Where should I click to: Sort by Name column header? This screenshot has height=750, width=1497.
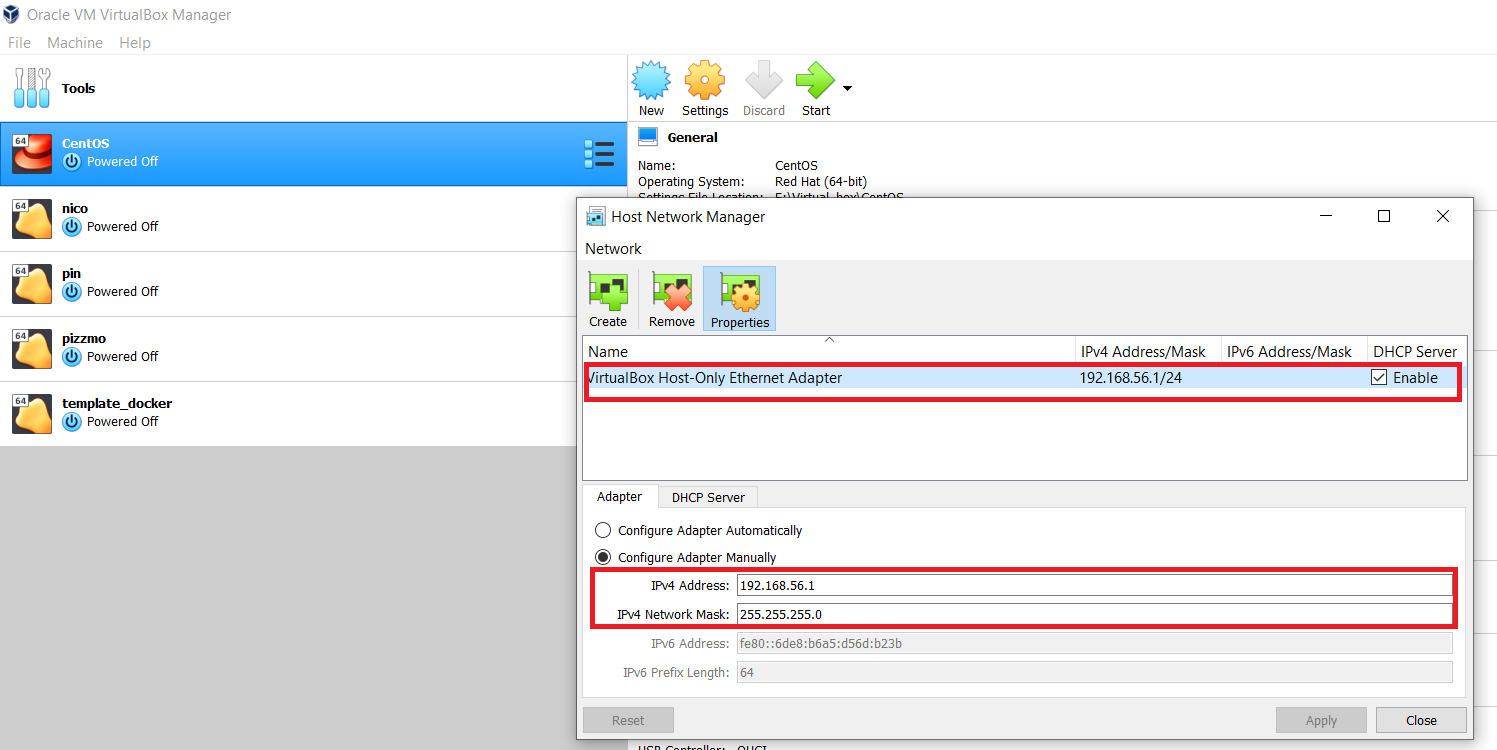829,351
